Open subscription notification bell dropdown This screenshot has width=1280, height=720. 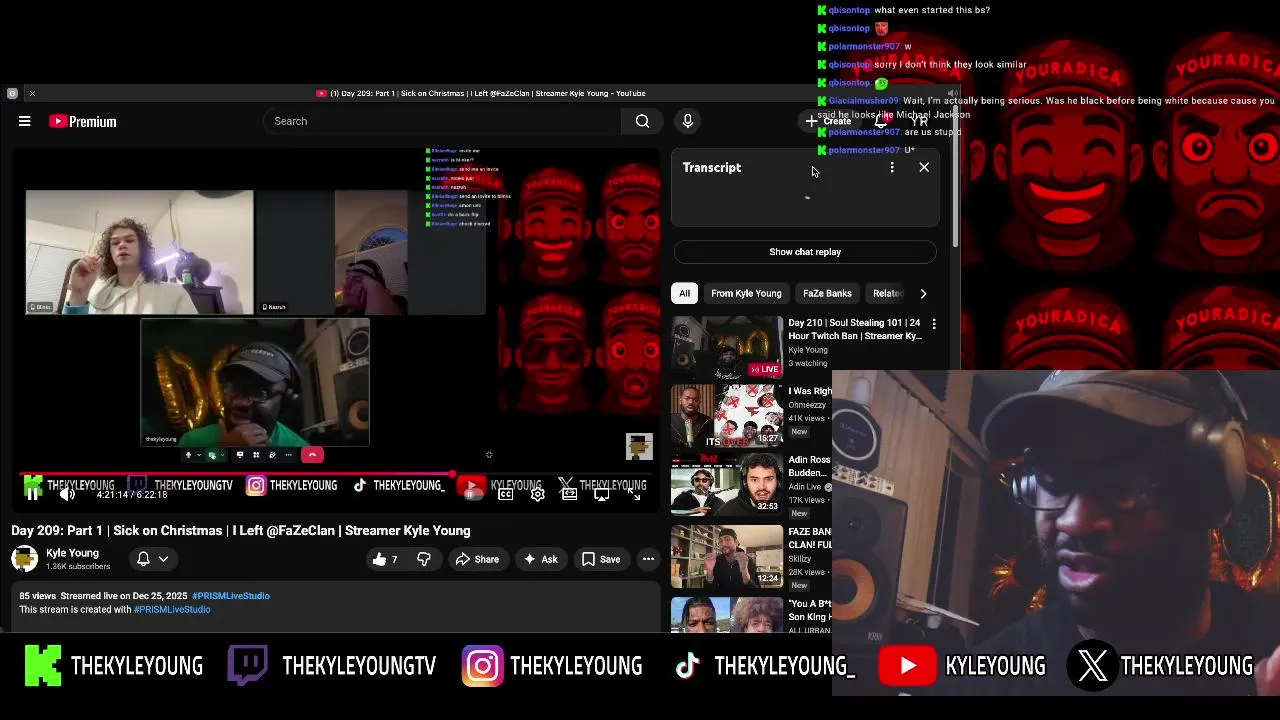(x=152, y=559)
